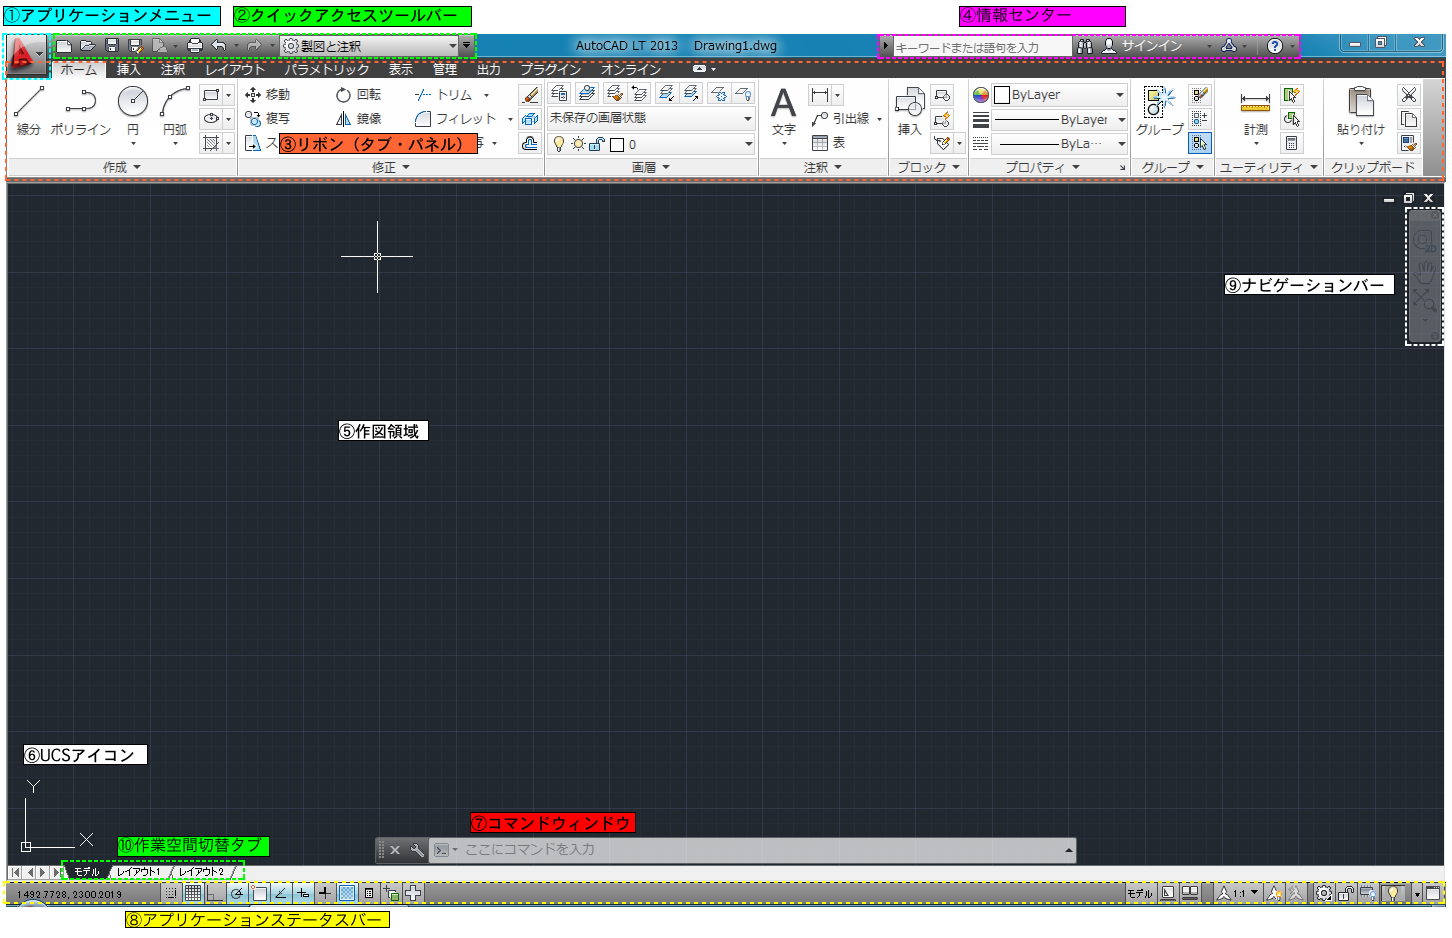Click the white layer color swatch beside 0

617,145
